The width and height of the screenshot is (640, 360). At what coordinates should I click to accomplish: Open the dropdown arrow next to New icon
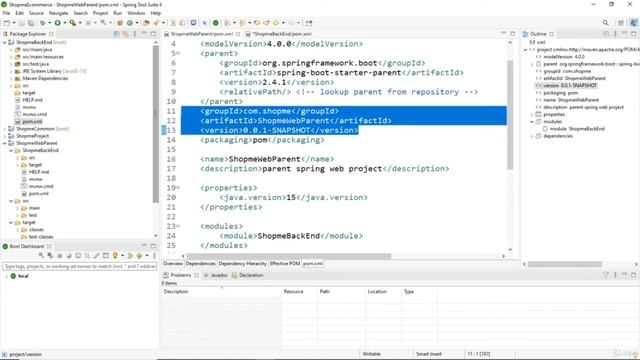(14, 23)
